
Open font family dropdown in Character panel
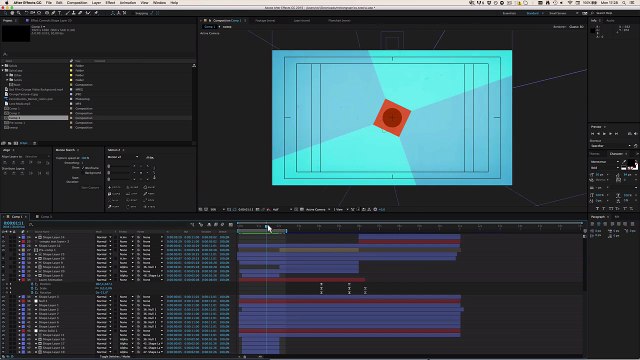605,162
